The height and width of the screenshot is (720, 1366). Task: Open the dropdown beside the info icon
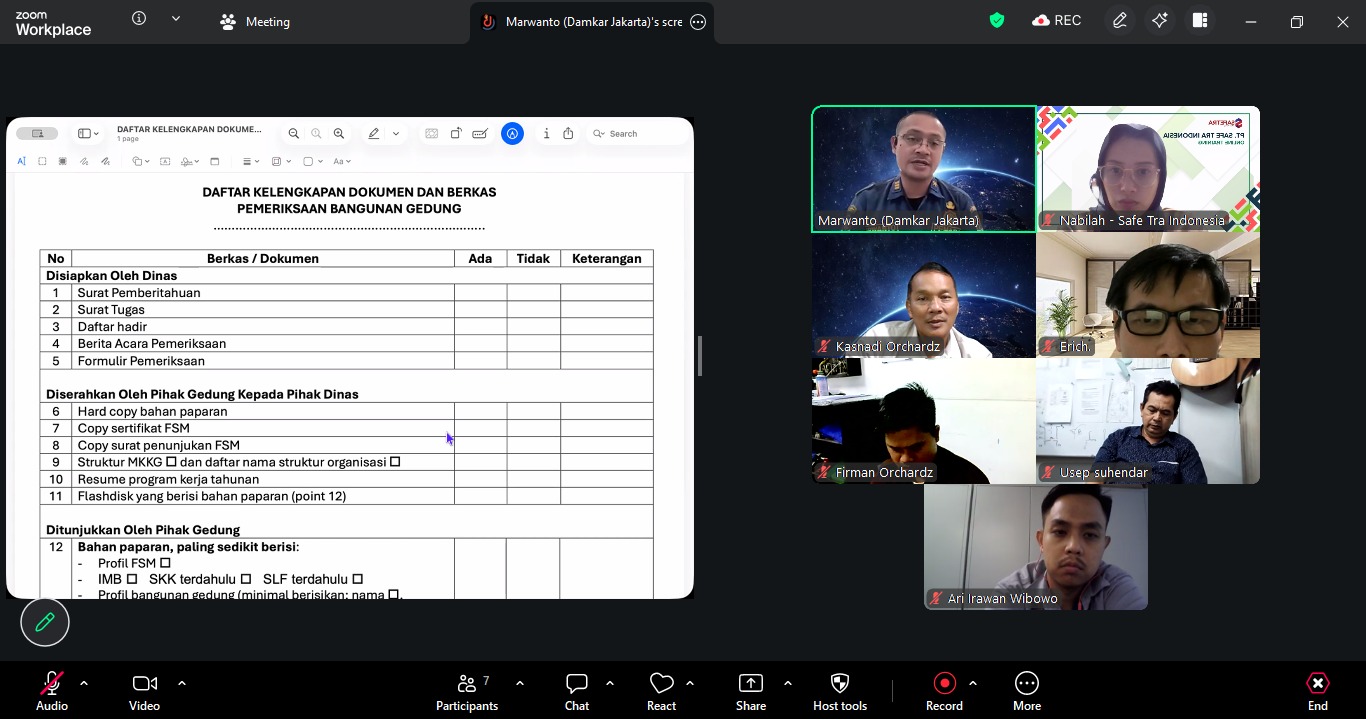176,19
